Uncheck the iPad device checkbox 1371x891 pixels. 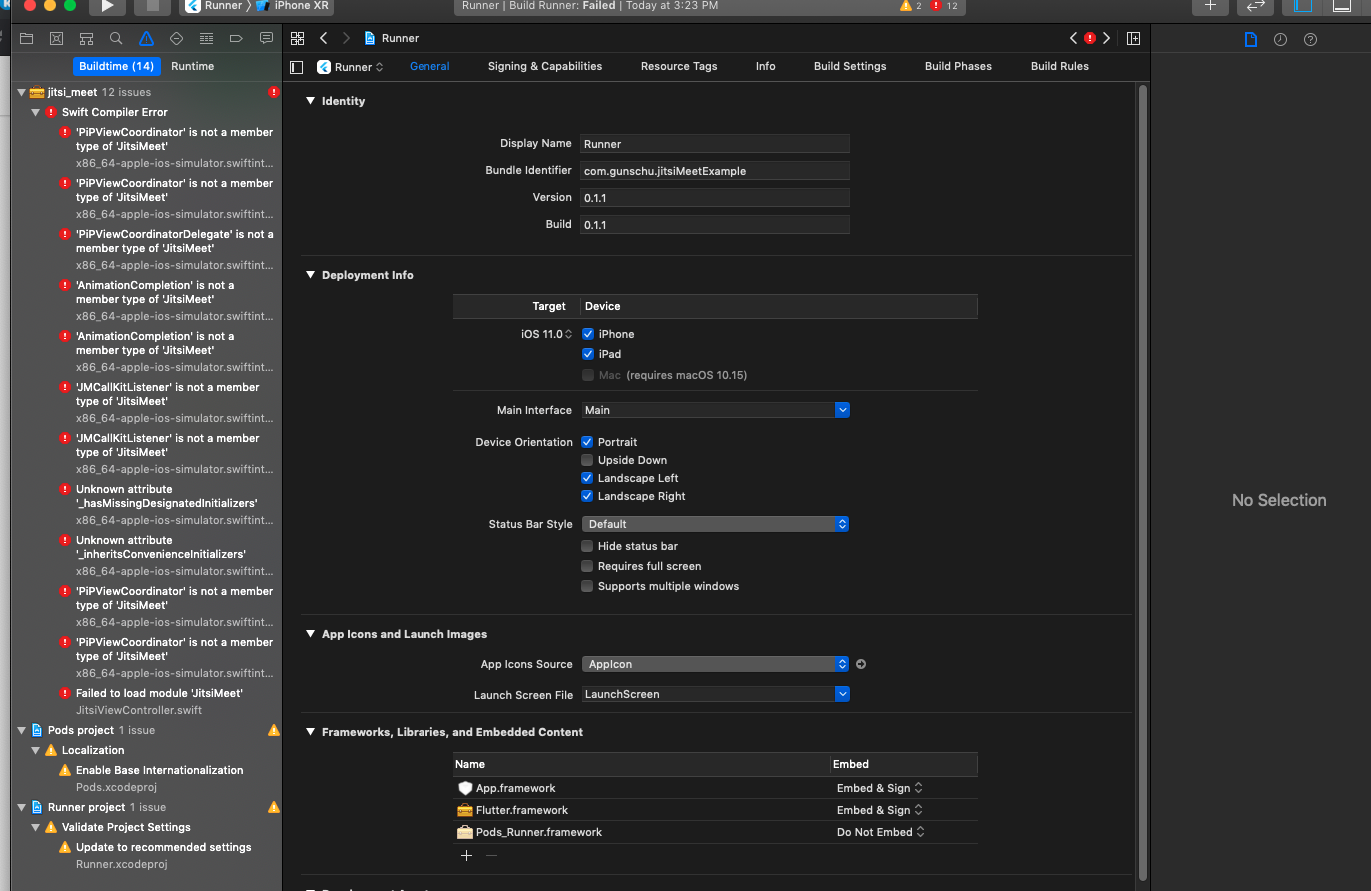pos(588,354)
